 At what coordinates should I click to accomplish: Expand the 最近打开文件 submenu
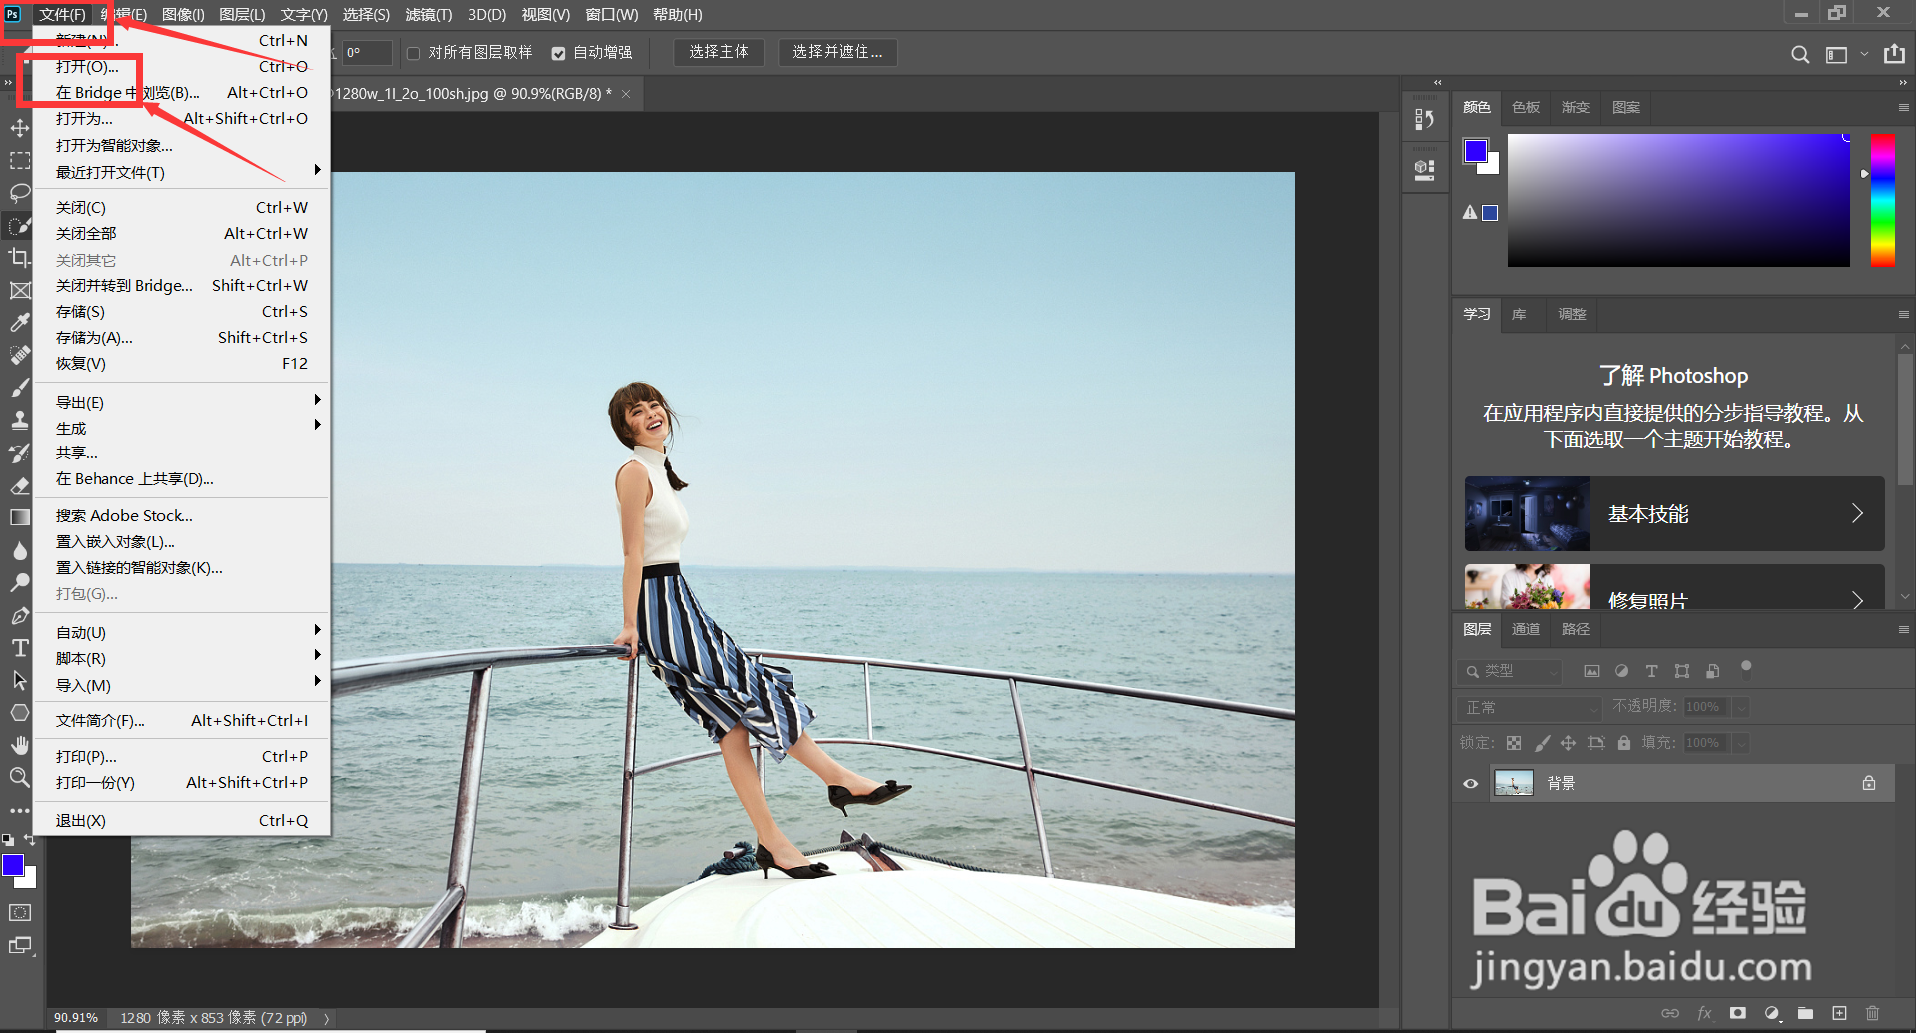182,172
